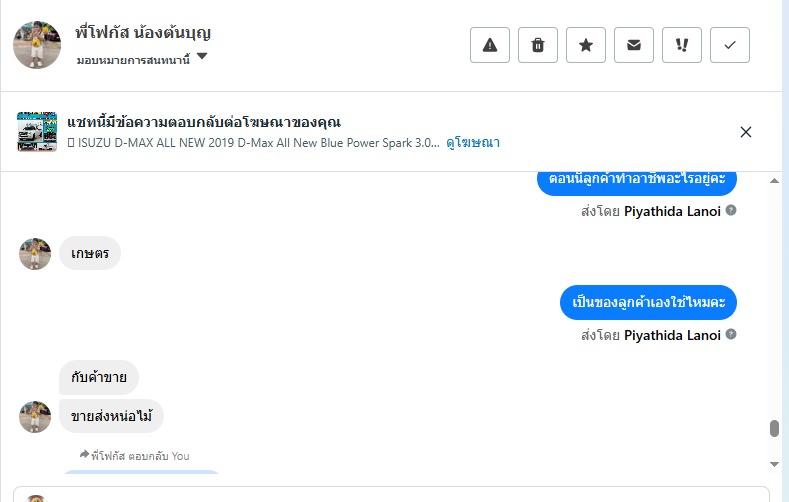Click the message input field at bottom
This screenshot has width=789, height=502.
pyautogui.click(x=400, y=494)
